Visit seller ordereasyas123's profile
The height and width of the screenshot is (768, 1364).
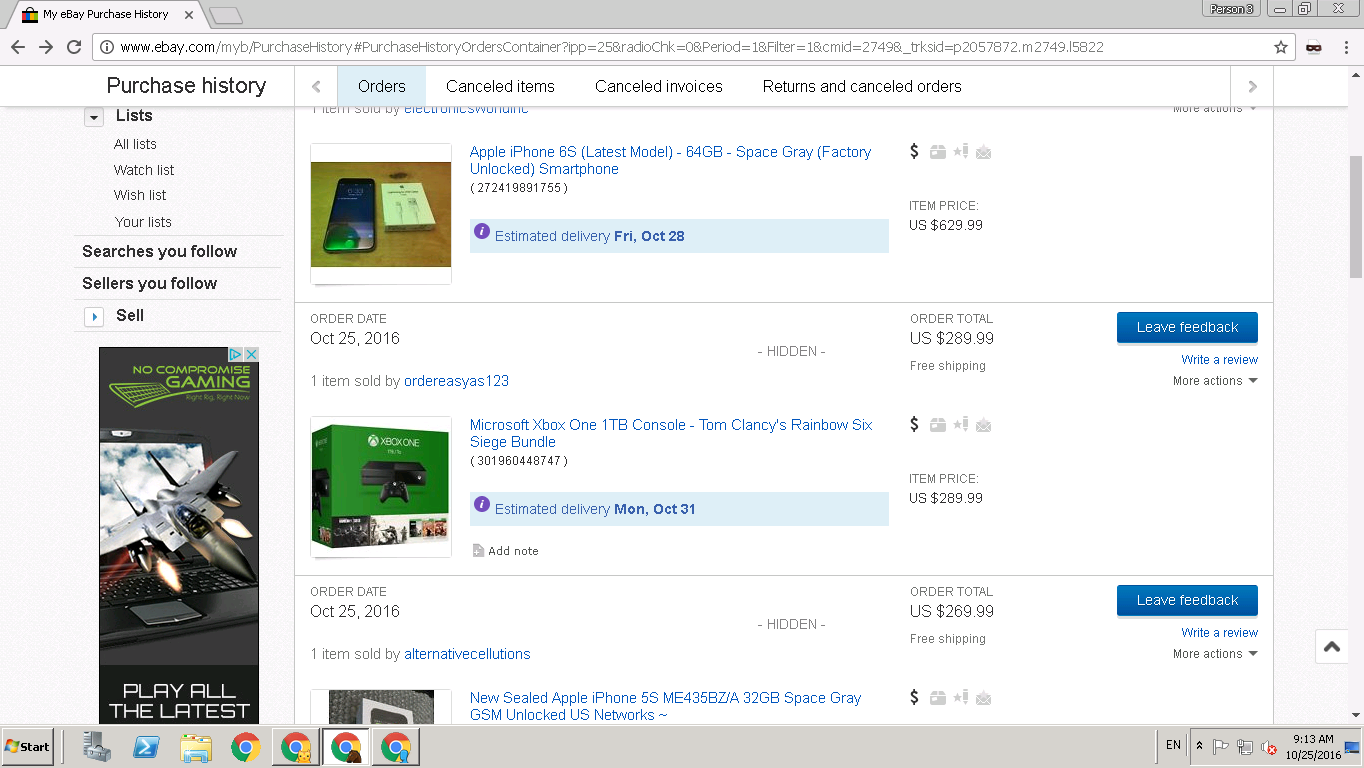click(456, 381)
